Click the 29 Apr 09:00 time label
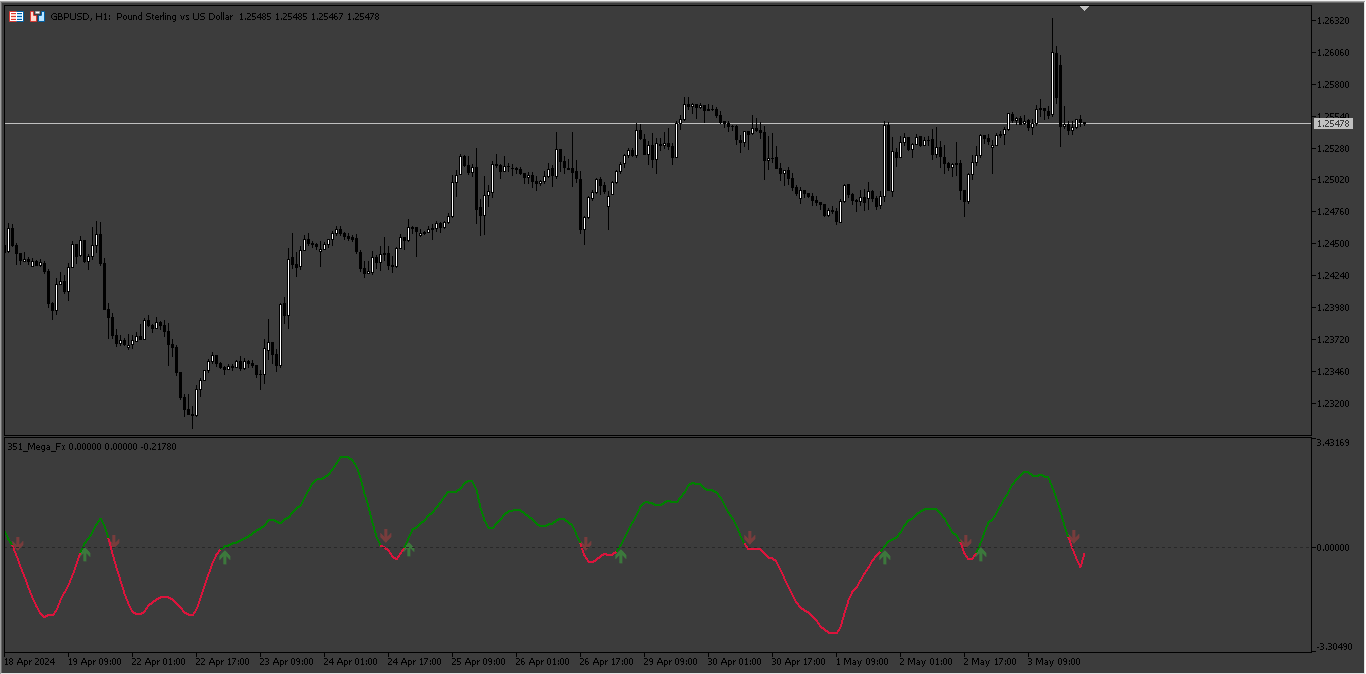Image resolution: width=1366 pixels, height=674 pixels. point(671,662)
